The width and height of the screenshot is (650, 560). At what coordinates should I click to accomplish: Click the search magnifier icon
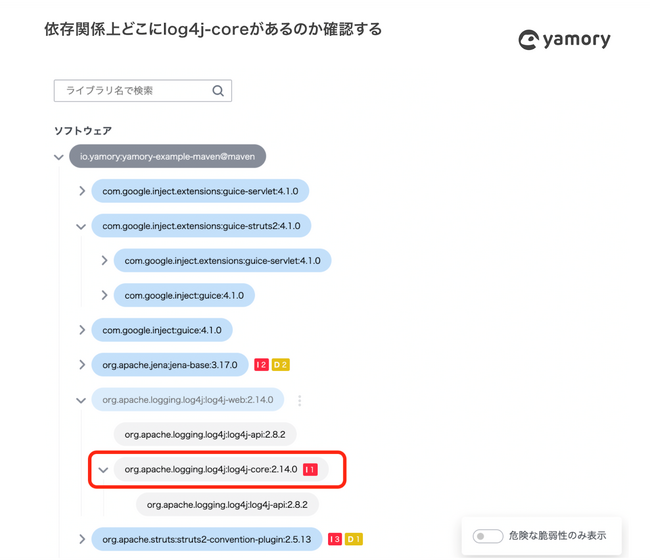(x=218, y=90)
